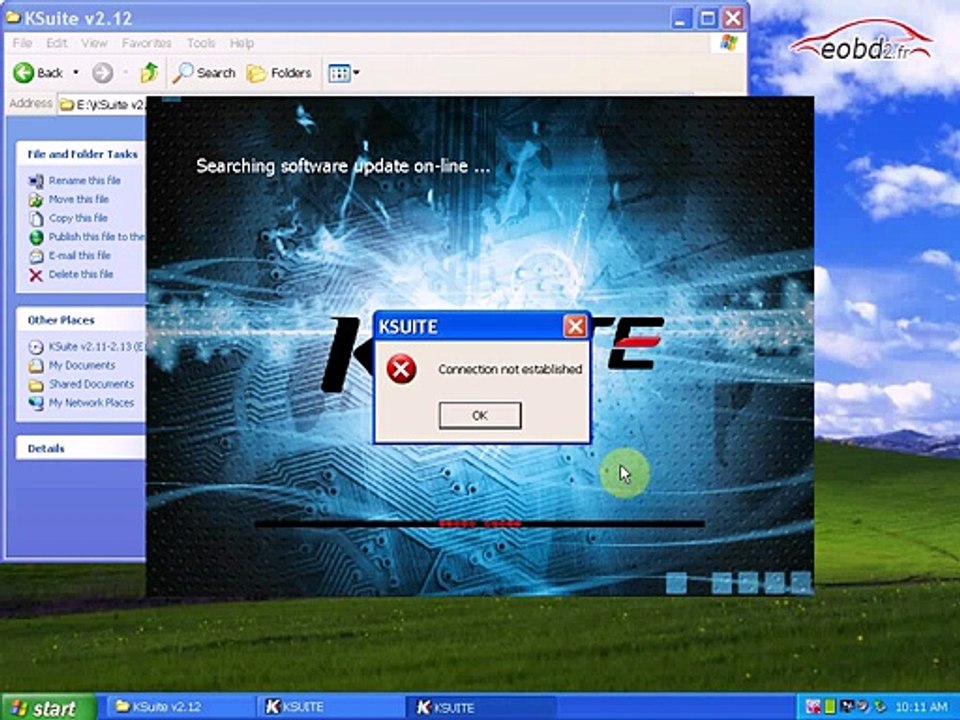This screenshot has width=960, height=720.
Task: Click the KSuite CD drive icon
Action: [x=36, y=347]
